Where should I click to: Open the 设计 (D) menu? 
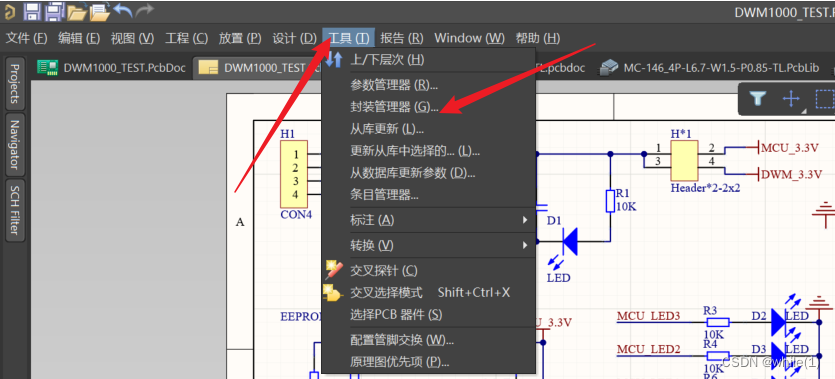click(294, 38)
